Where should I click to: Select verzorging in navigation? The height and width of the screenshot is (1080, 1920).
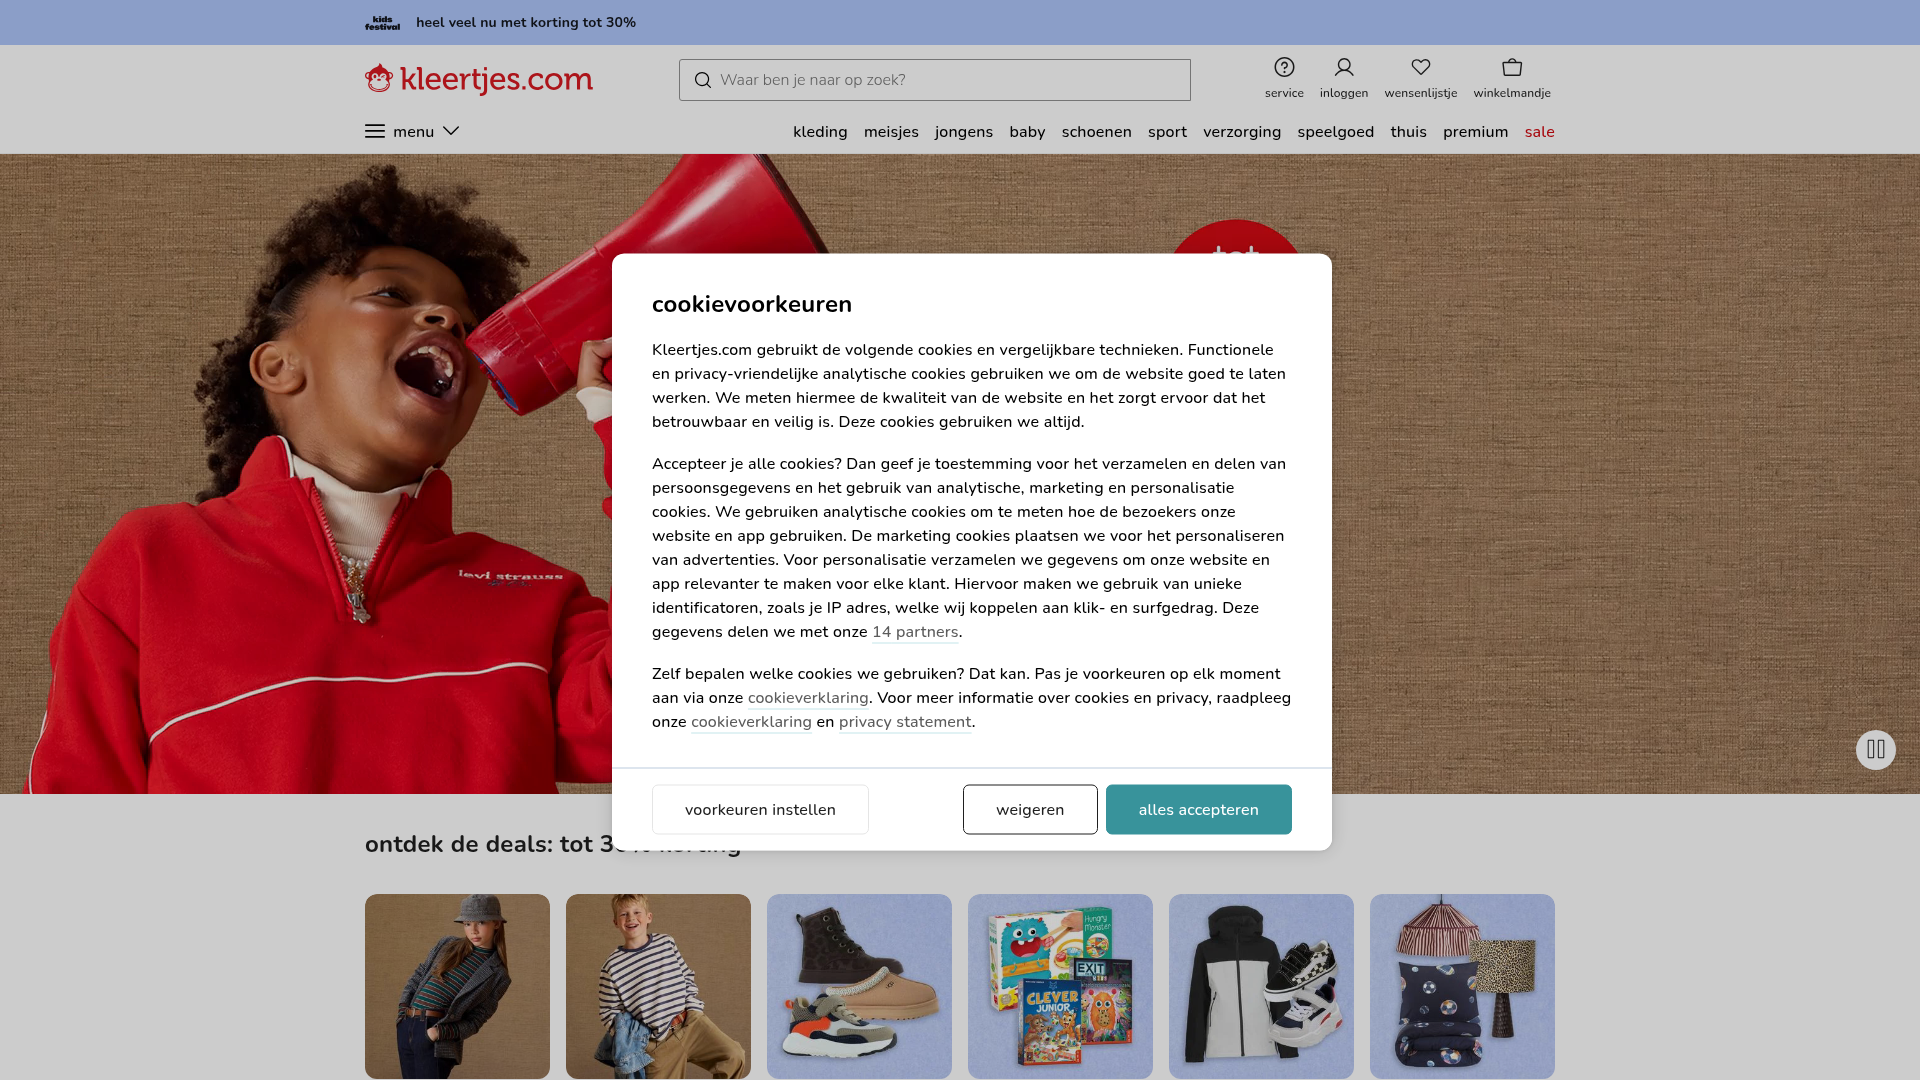coord(1242,132)
